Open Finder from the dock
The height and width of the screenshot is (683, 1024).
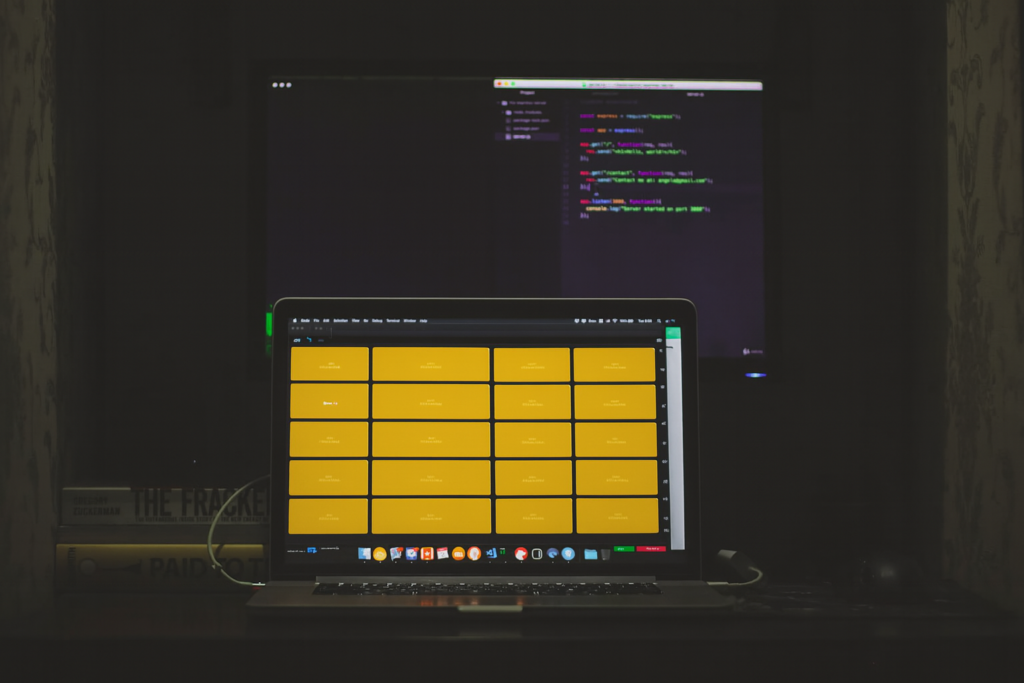point(364,553)
